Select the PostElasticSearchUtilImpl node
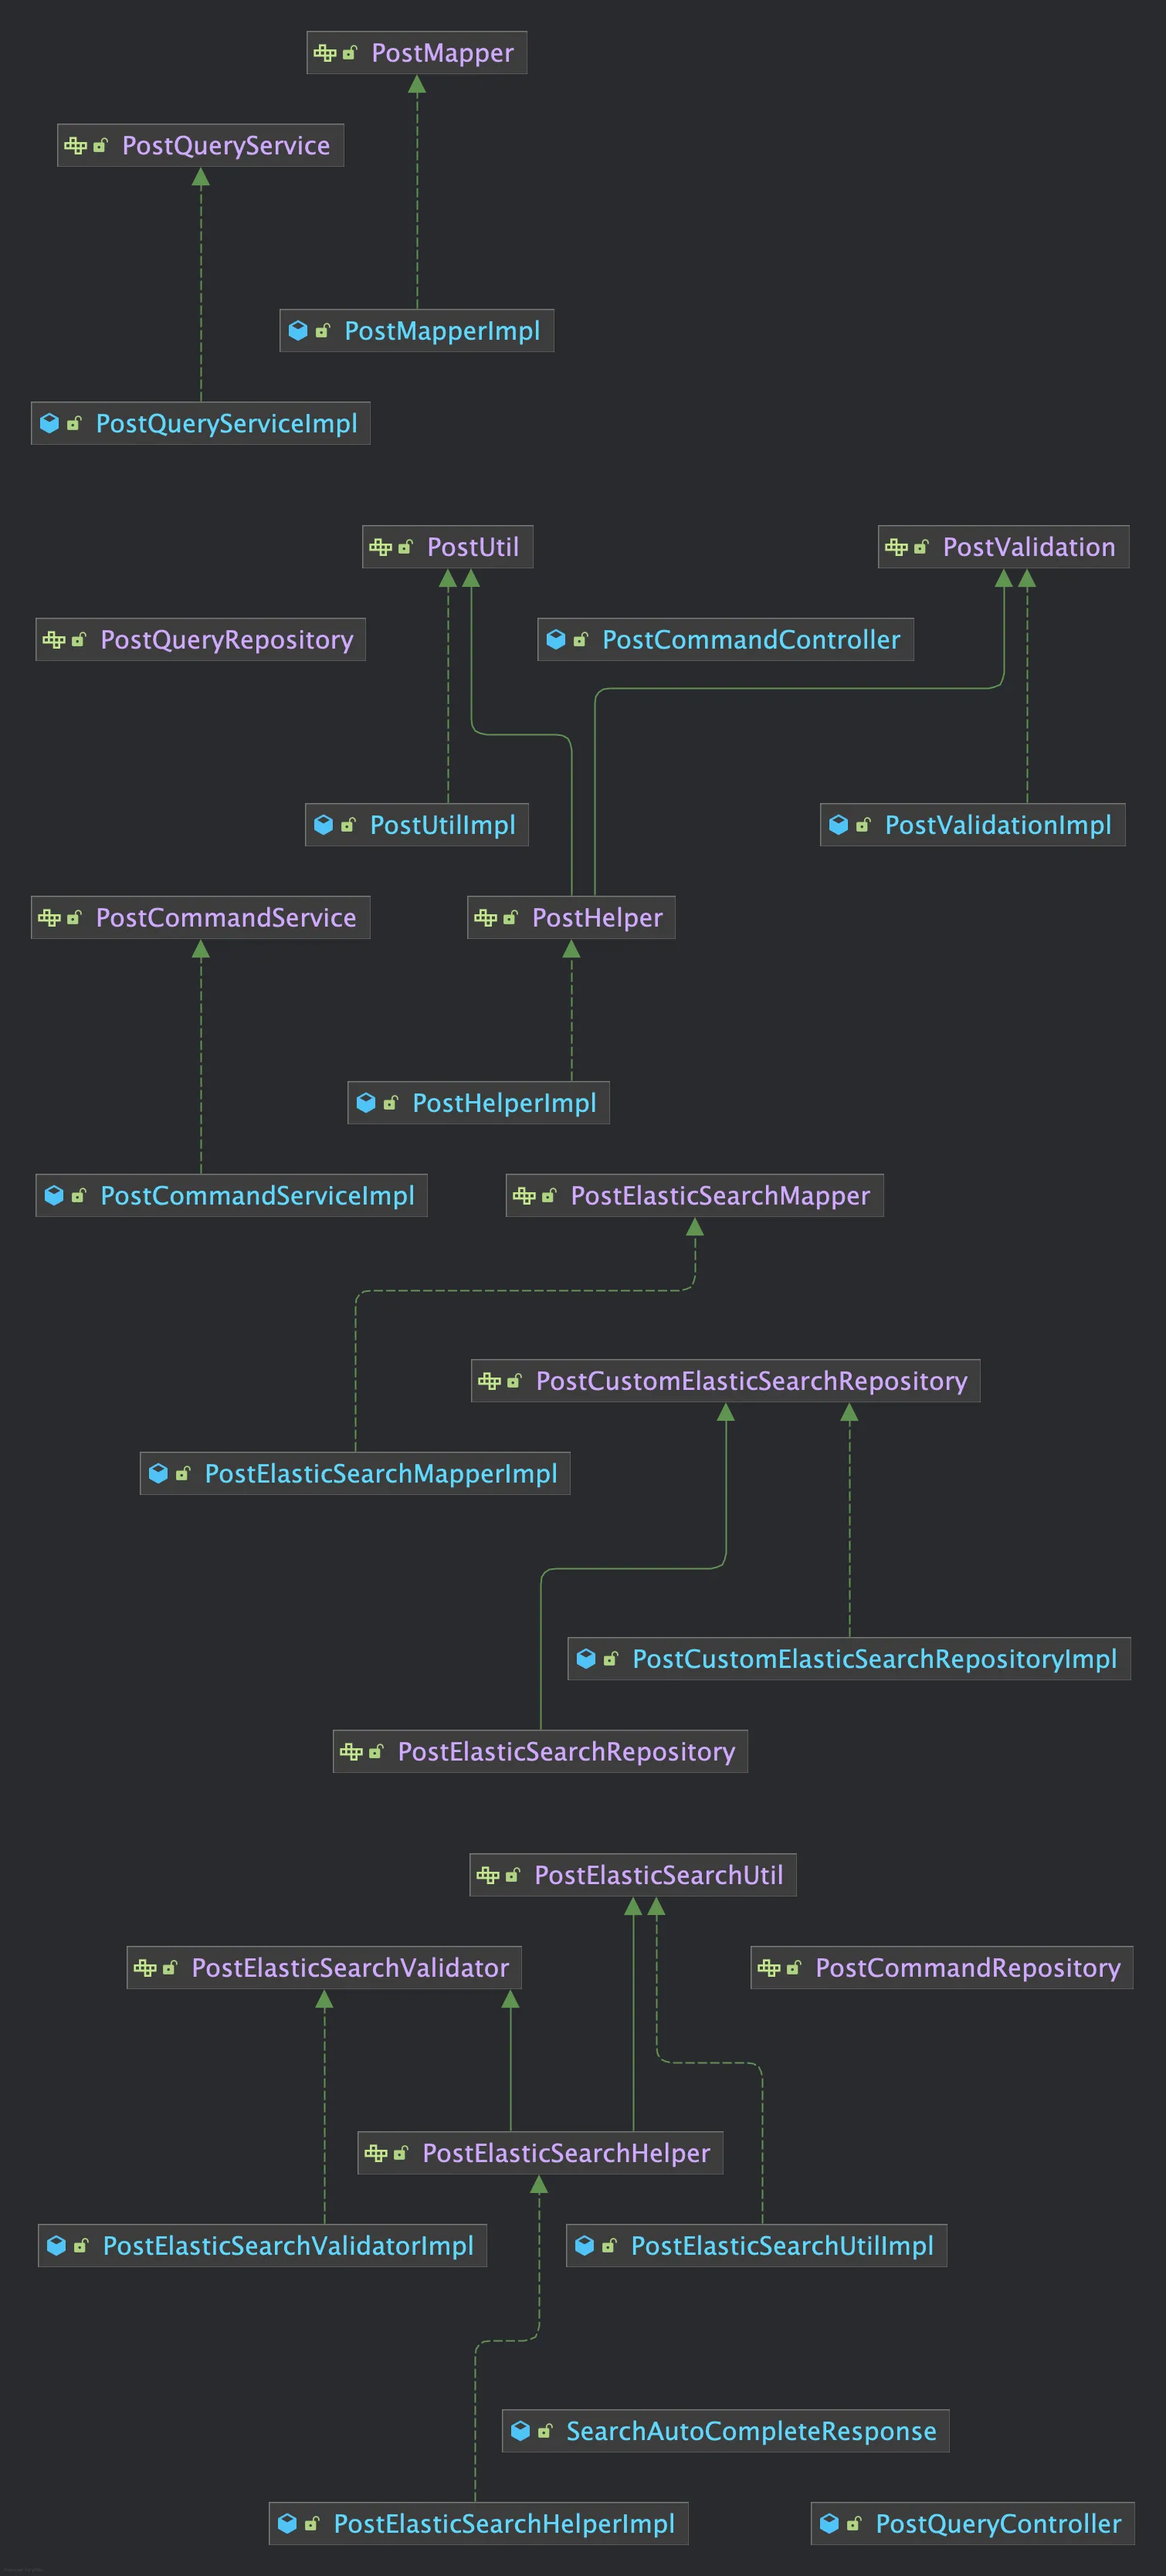The height and width of the screenshot is (2576, 1166). pos(756,2247)
